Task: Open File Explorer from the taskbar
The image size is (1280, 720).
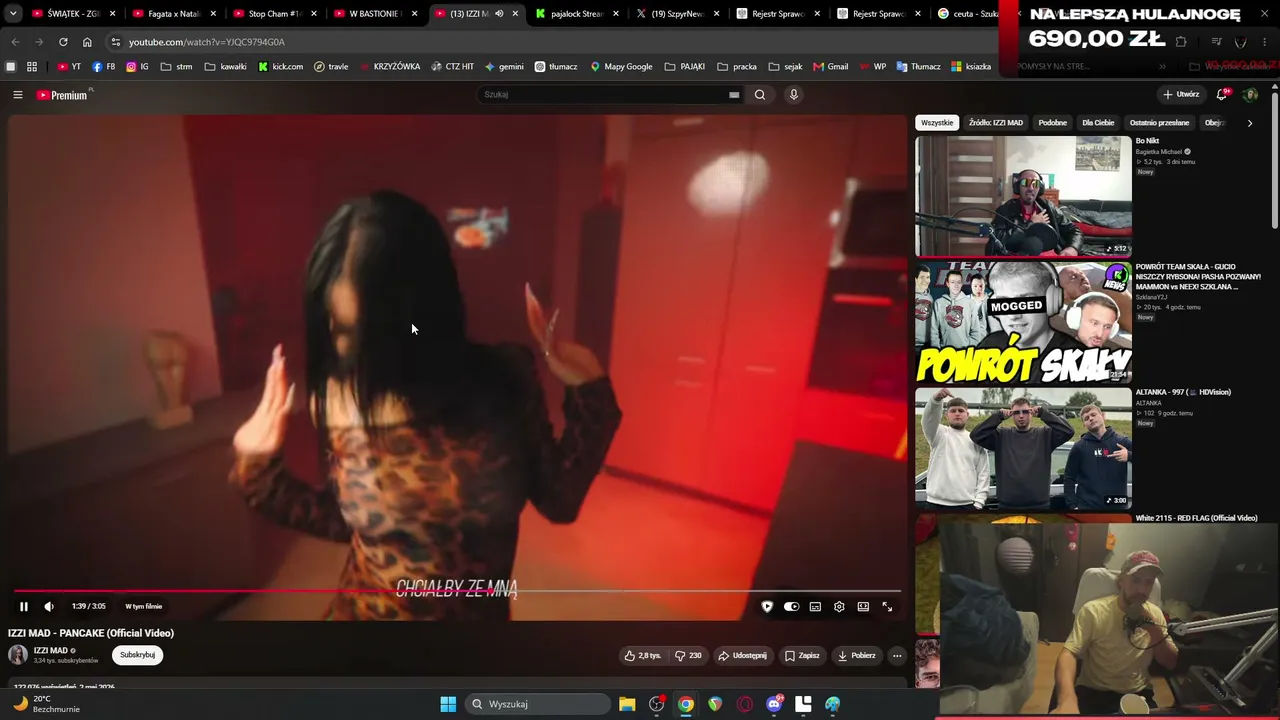Action: click(627, 704)
